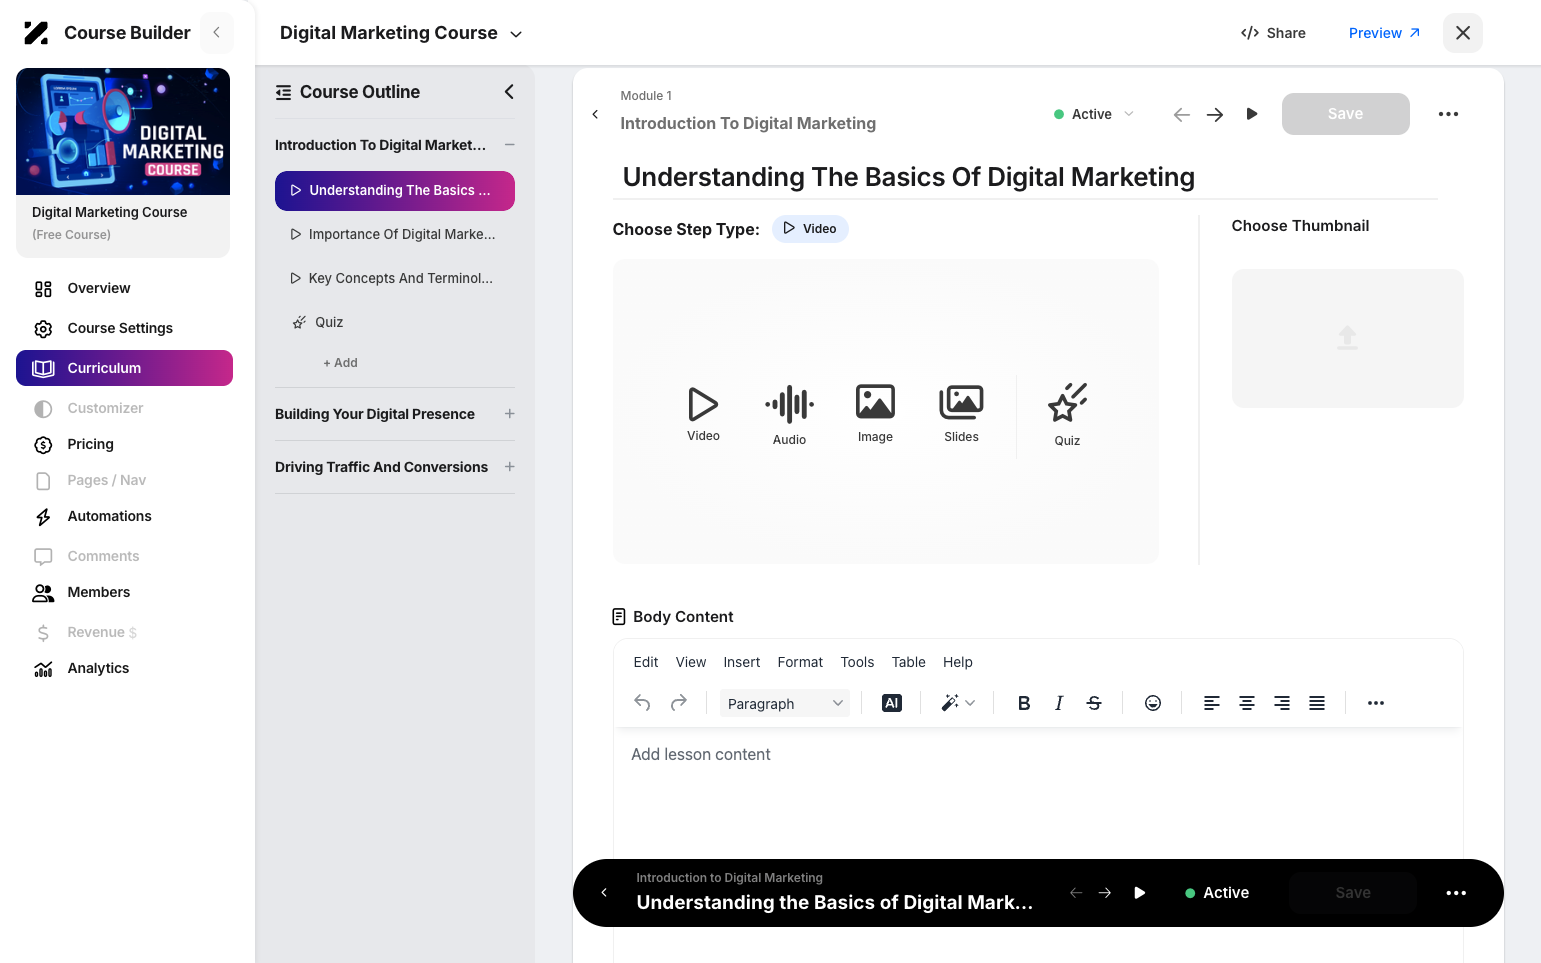1541x963 pixels.
Task: Open the Preview link
Action: tap(1384, 33)
